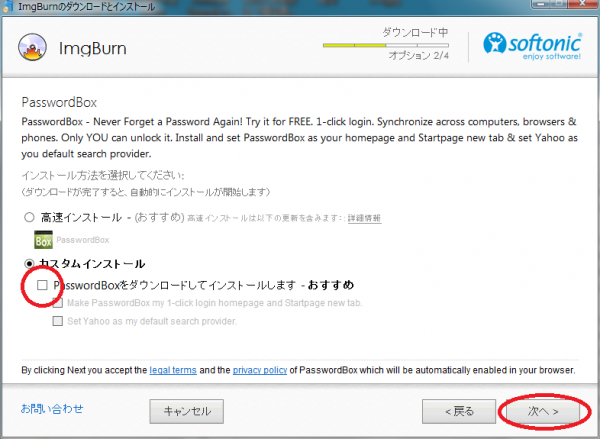Toggle the PasswordBox download and install checkbox
This screenshot has width=600, height=439.
[42, 285]
